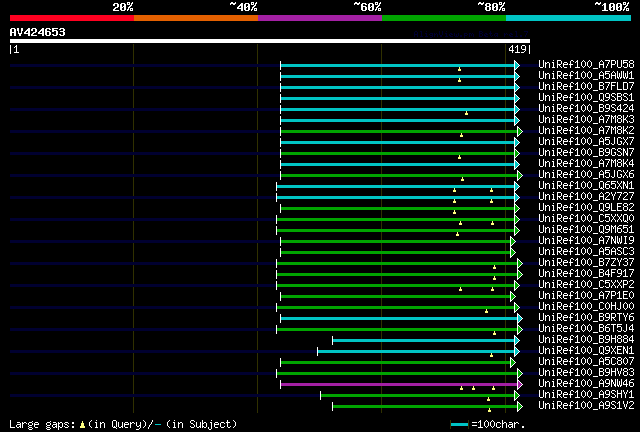Select the UniRef100_A5C807 label
The width and height of the screenshot is (640, 432).
point(586,362)
